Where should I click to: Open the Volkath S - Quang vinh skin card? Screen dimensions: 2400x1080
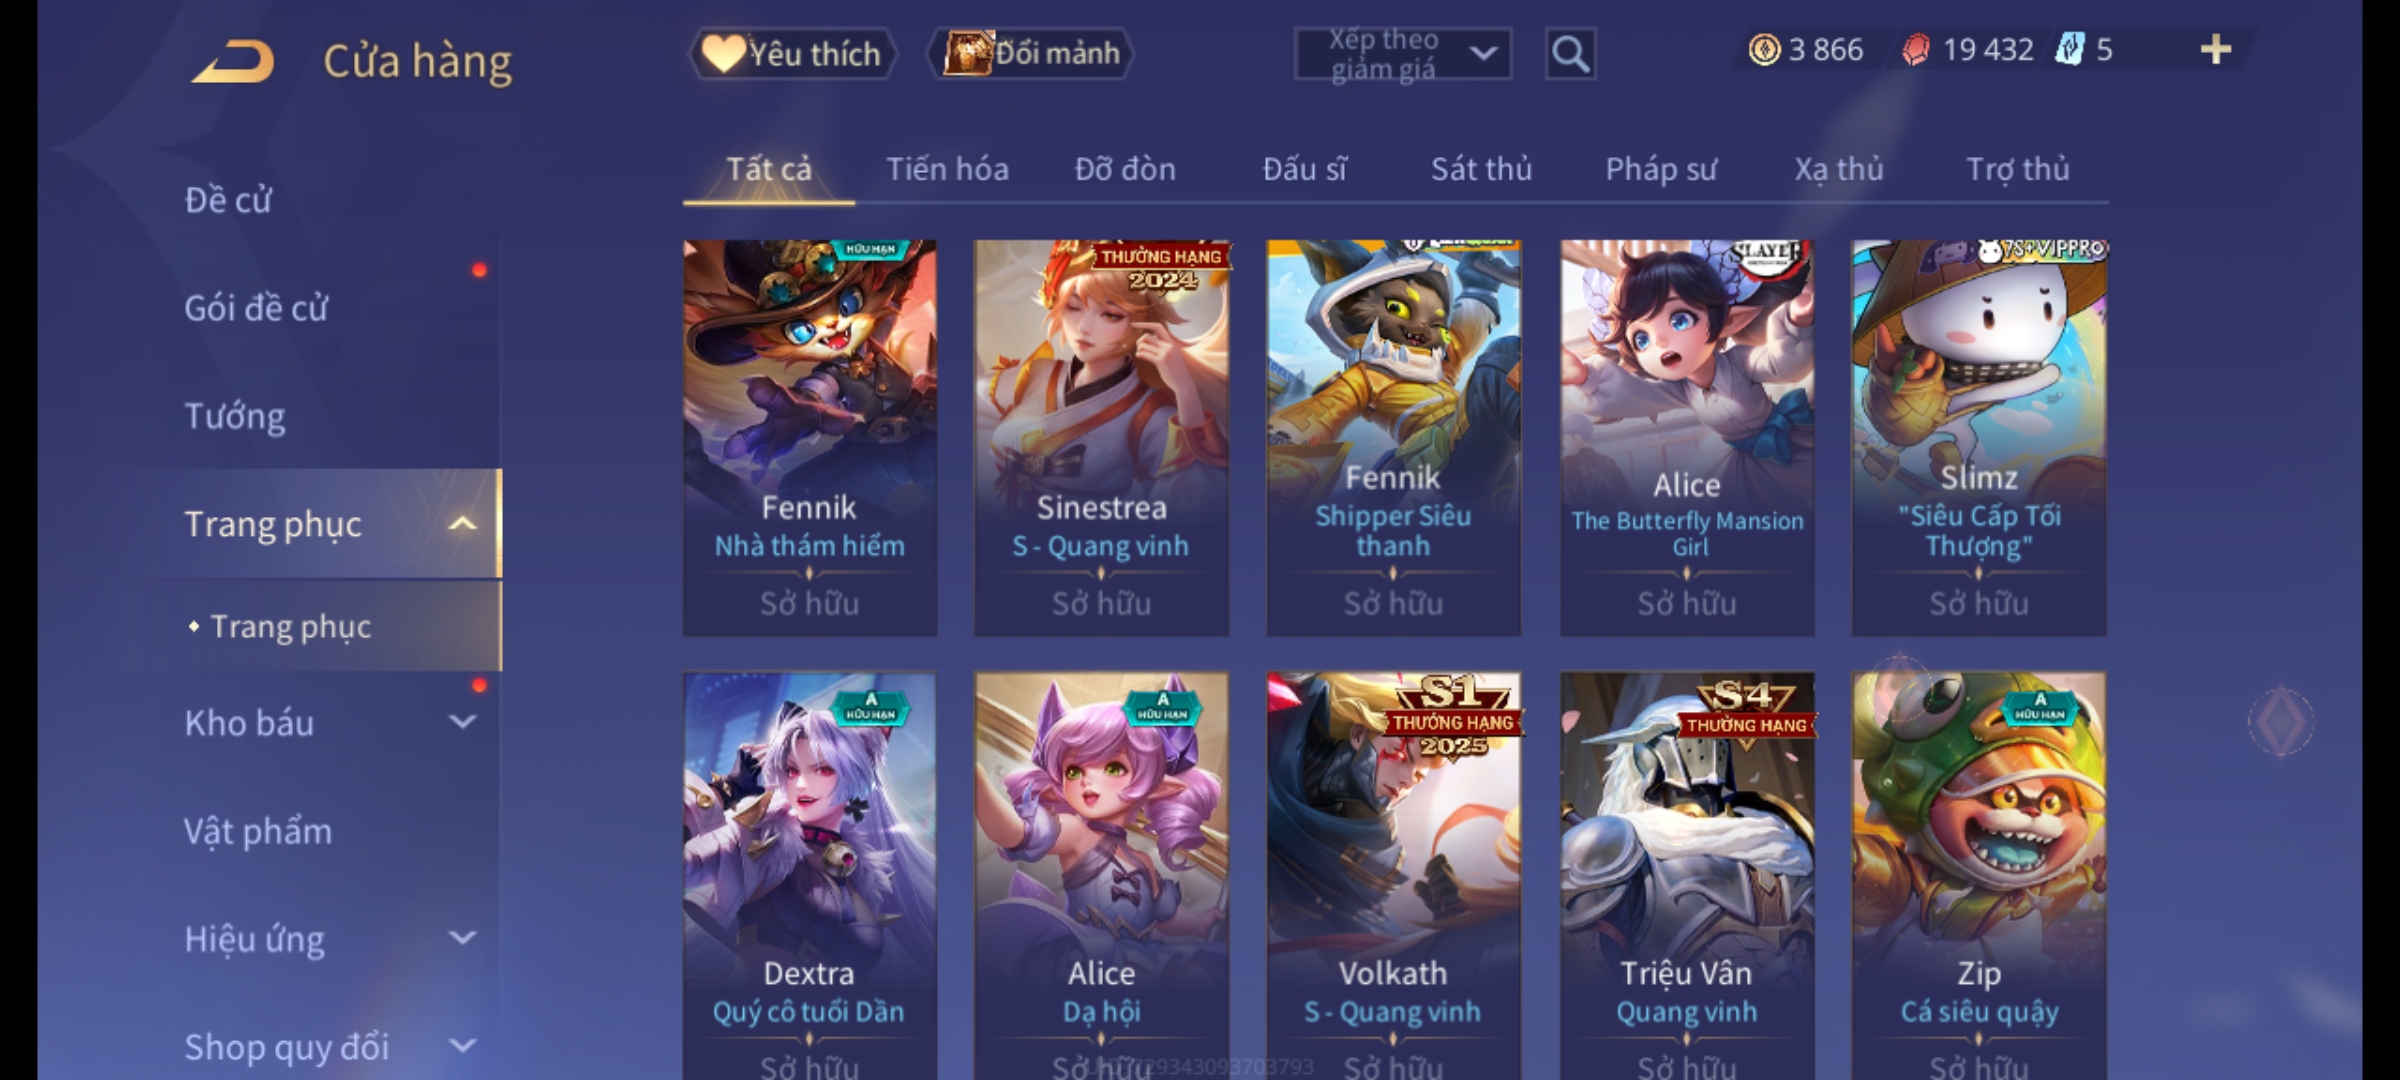click(x=1393, y=875)
